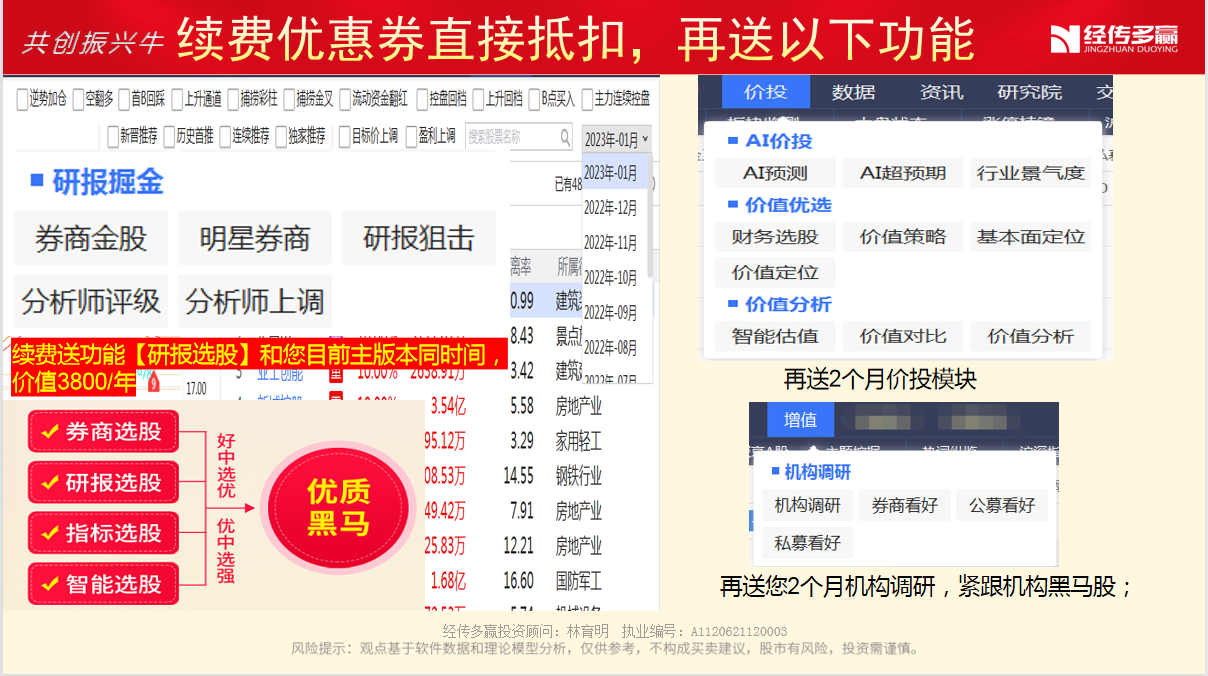1208x676 pixels.
Task: Pick 2022年-08月 from the month list
Action: point(612,348)
